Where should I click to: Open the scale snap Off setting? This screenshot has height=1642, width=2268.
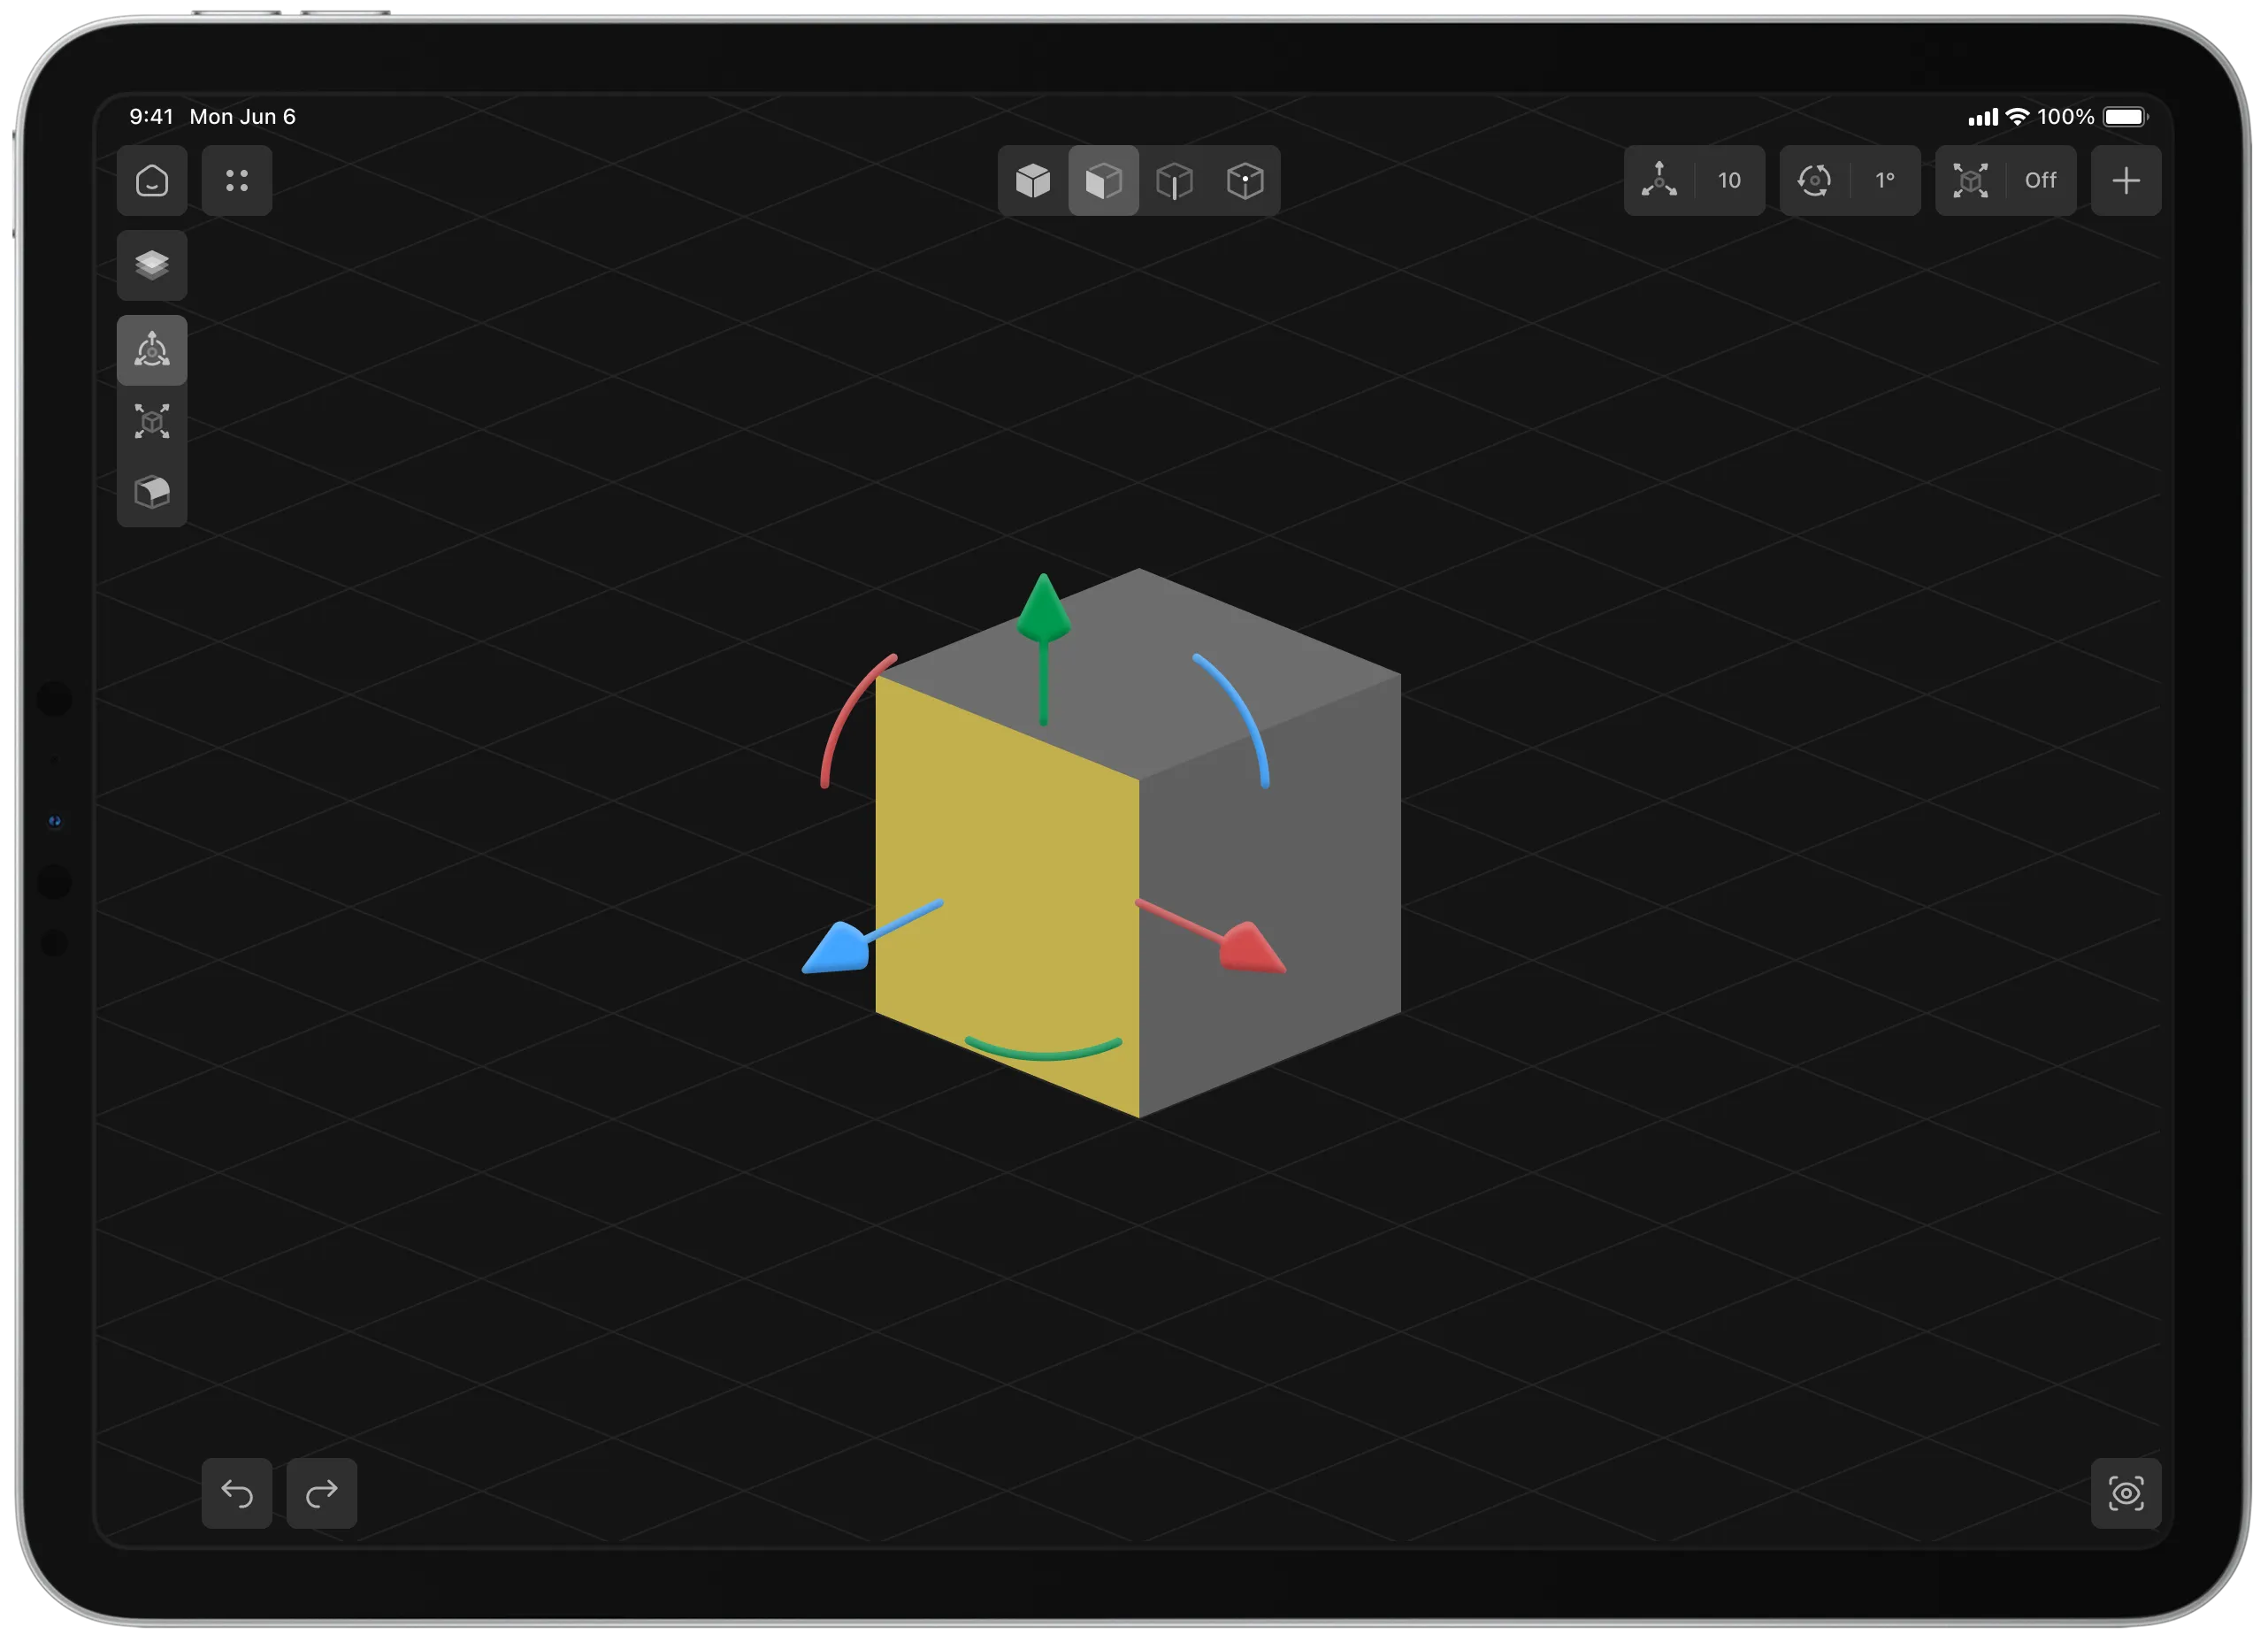point(2041,180)
